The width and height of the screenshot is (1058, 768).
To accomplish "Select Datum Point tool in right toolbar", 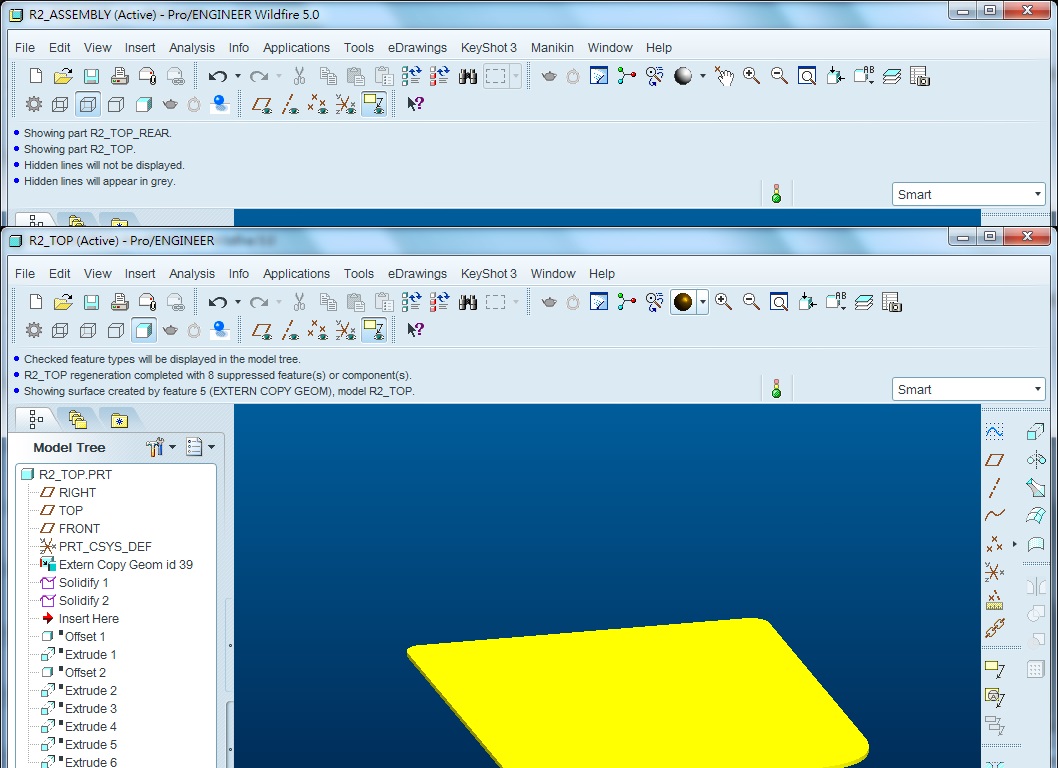I will tap(995, 543).
